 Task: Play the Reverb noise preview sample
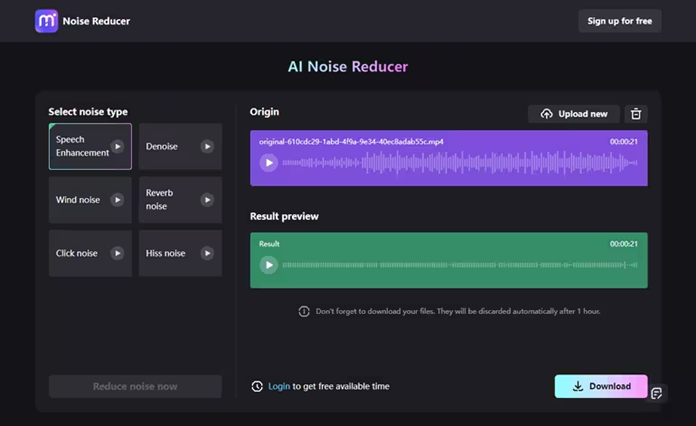pos(207,200)
